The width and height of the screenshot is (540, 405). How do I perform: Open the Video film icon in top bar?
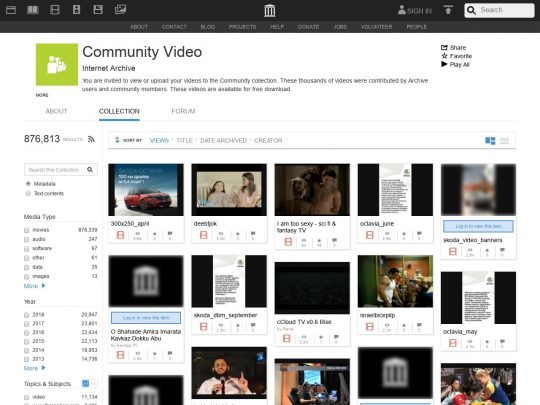click(x=55, y=10)
